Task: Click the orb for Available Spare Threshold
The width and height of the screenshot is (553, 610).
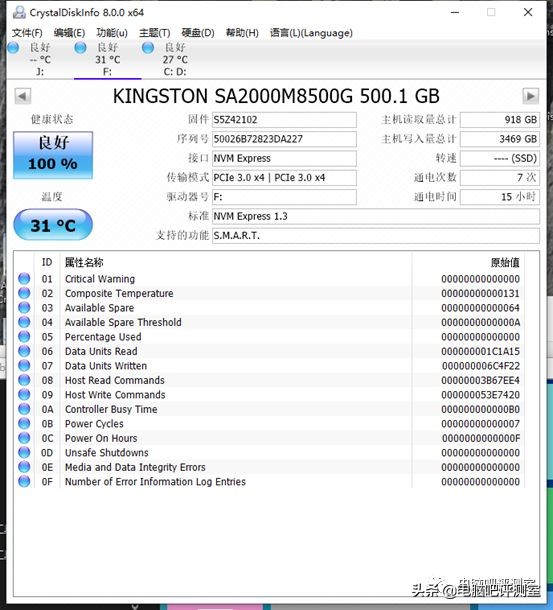Action: pyautogui.click(x=24, y=322)
